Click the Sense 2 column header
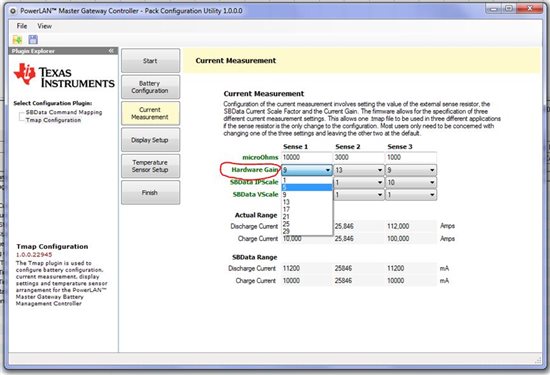This screenshot has height=375, width=550. (x=348, y=147)
